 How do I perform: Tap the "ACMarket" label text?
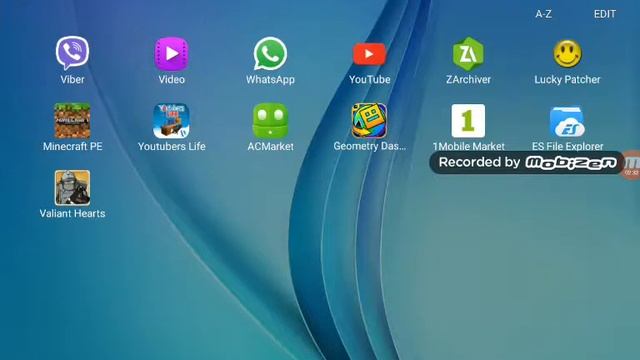coord(270,146)
